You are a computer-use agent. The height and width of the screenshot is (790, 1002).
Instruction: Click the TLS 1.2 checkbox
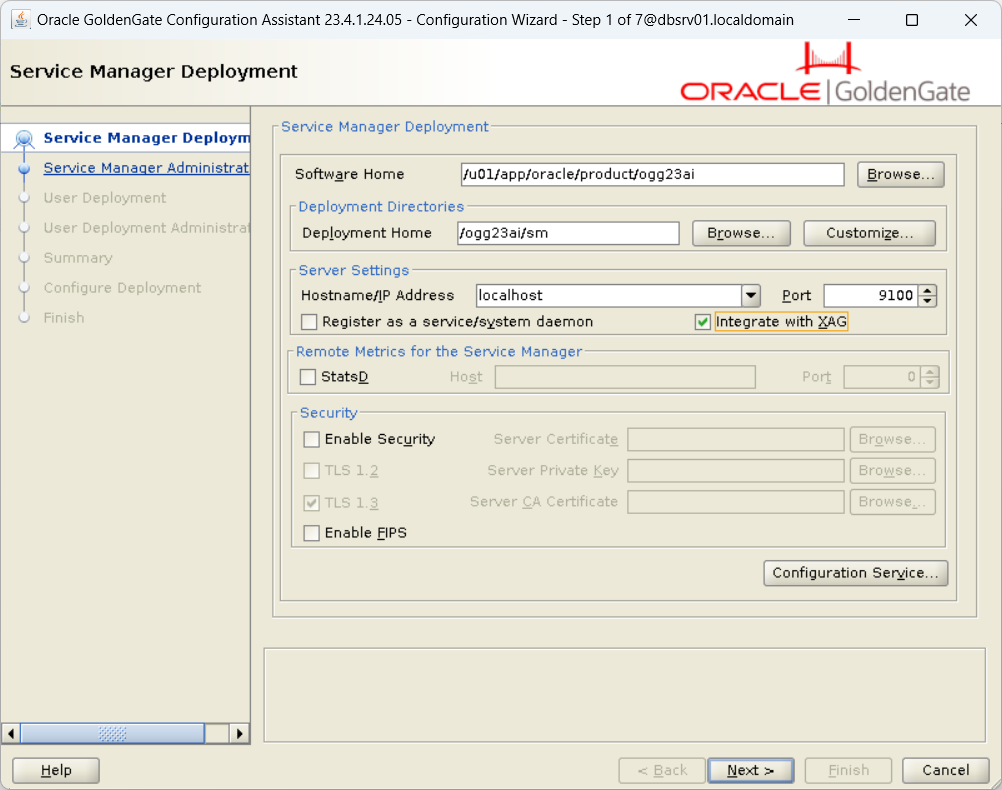[311, 470]
